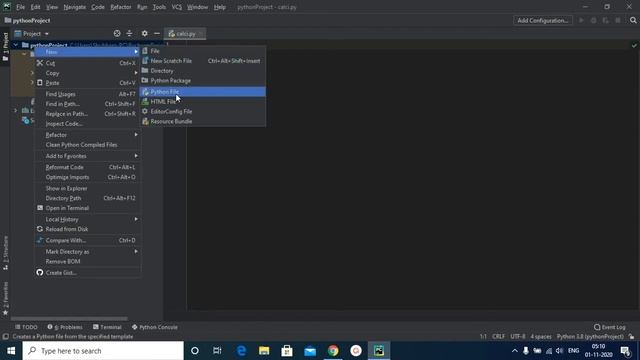Open Favorites side tool window

click(x=6, y=299)
